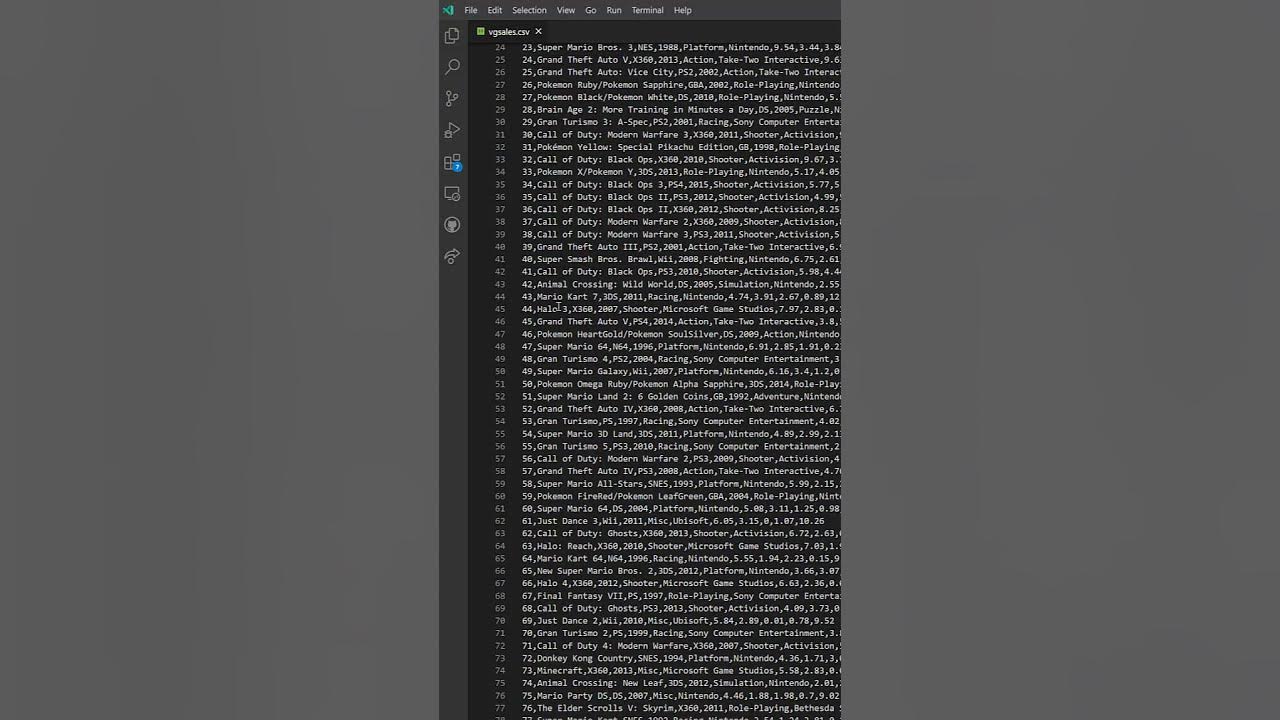Close the vgsales.csv tab
The height and width of the screenshot is (720, 1280).
point(538,32)
